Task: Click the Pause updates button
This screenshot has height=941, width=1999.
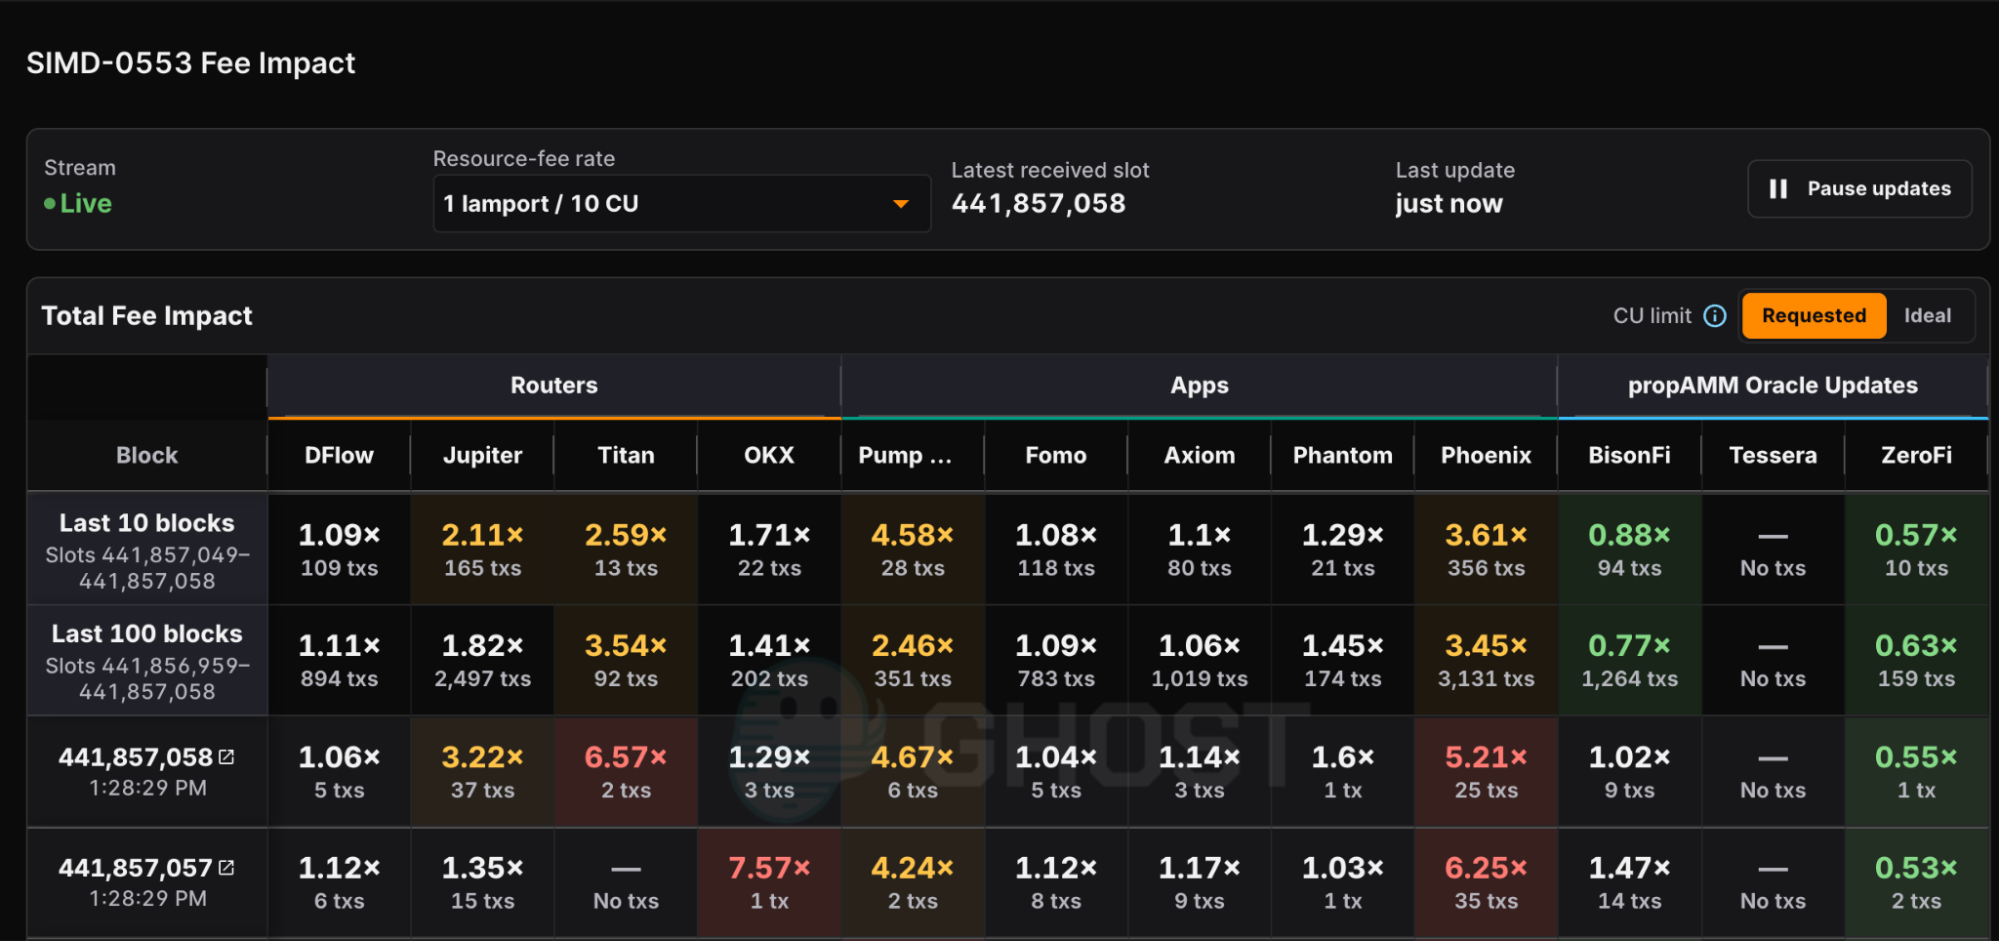Action: click(x=1859, y=189)
